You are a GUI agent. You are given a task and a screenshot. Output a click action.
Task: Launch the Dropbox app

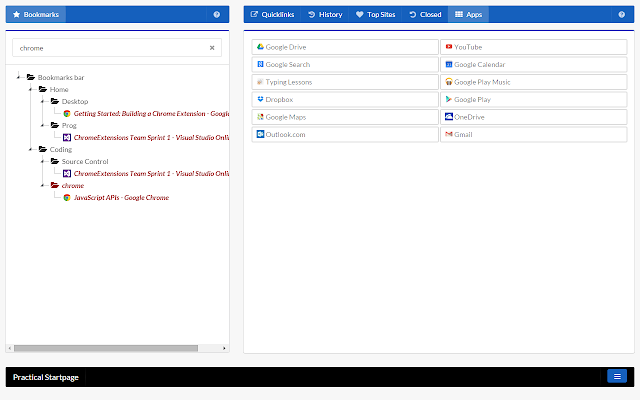coord(345,99)
